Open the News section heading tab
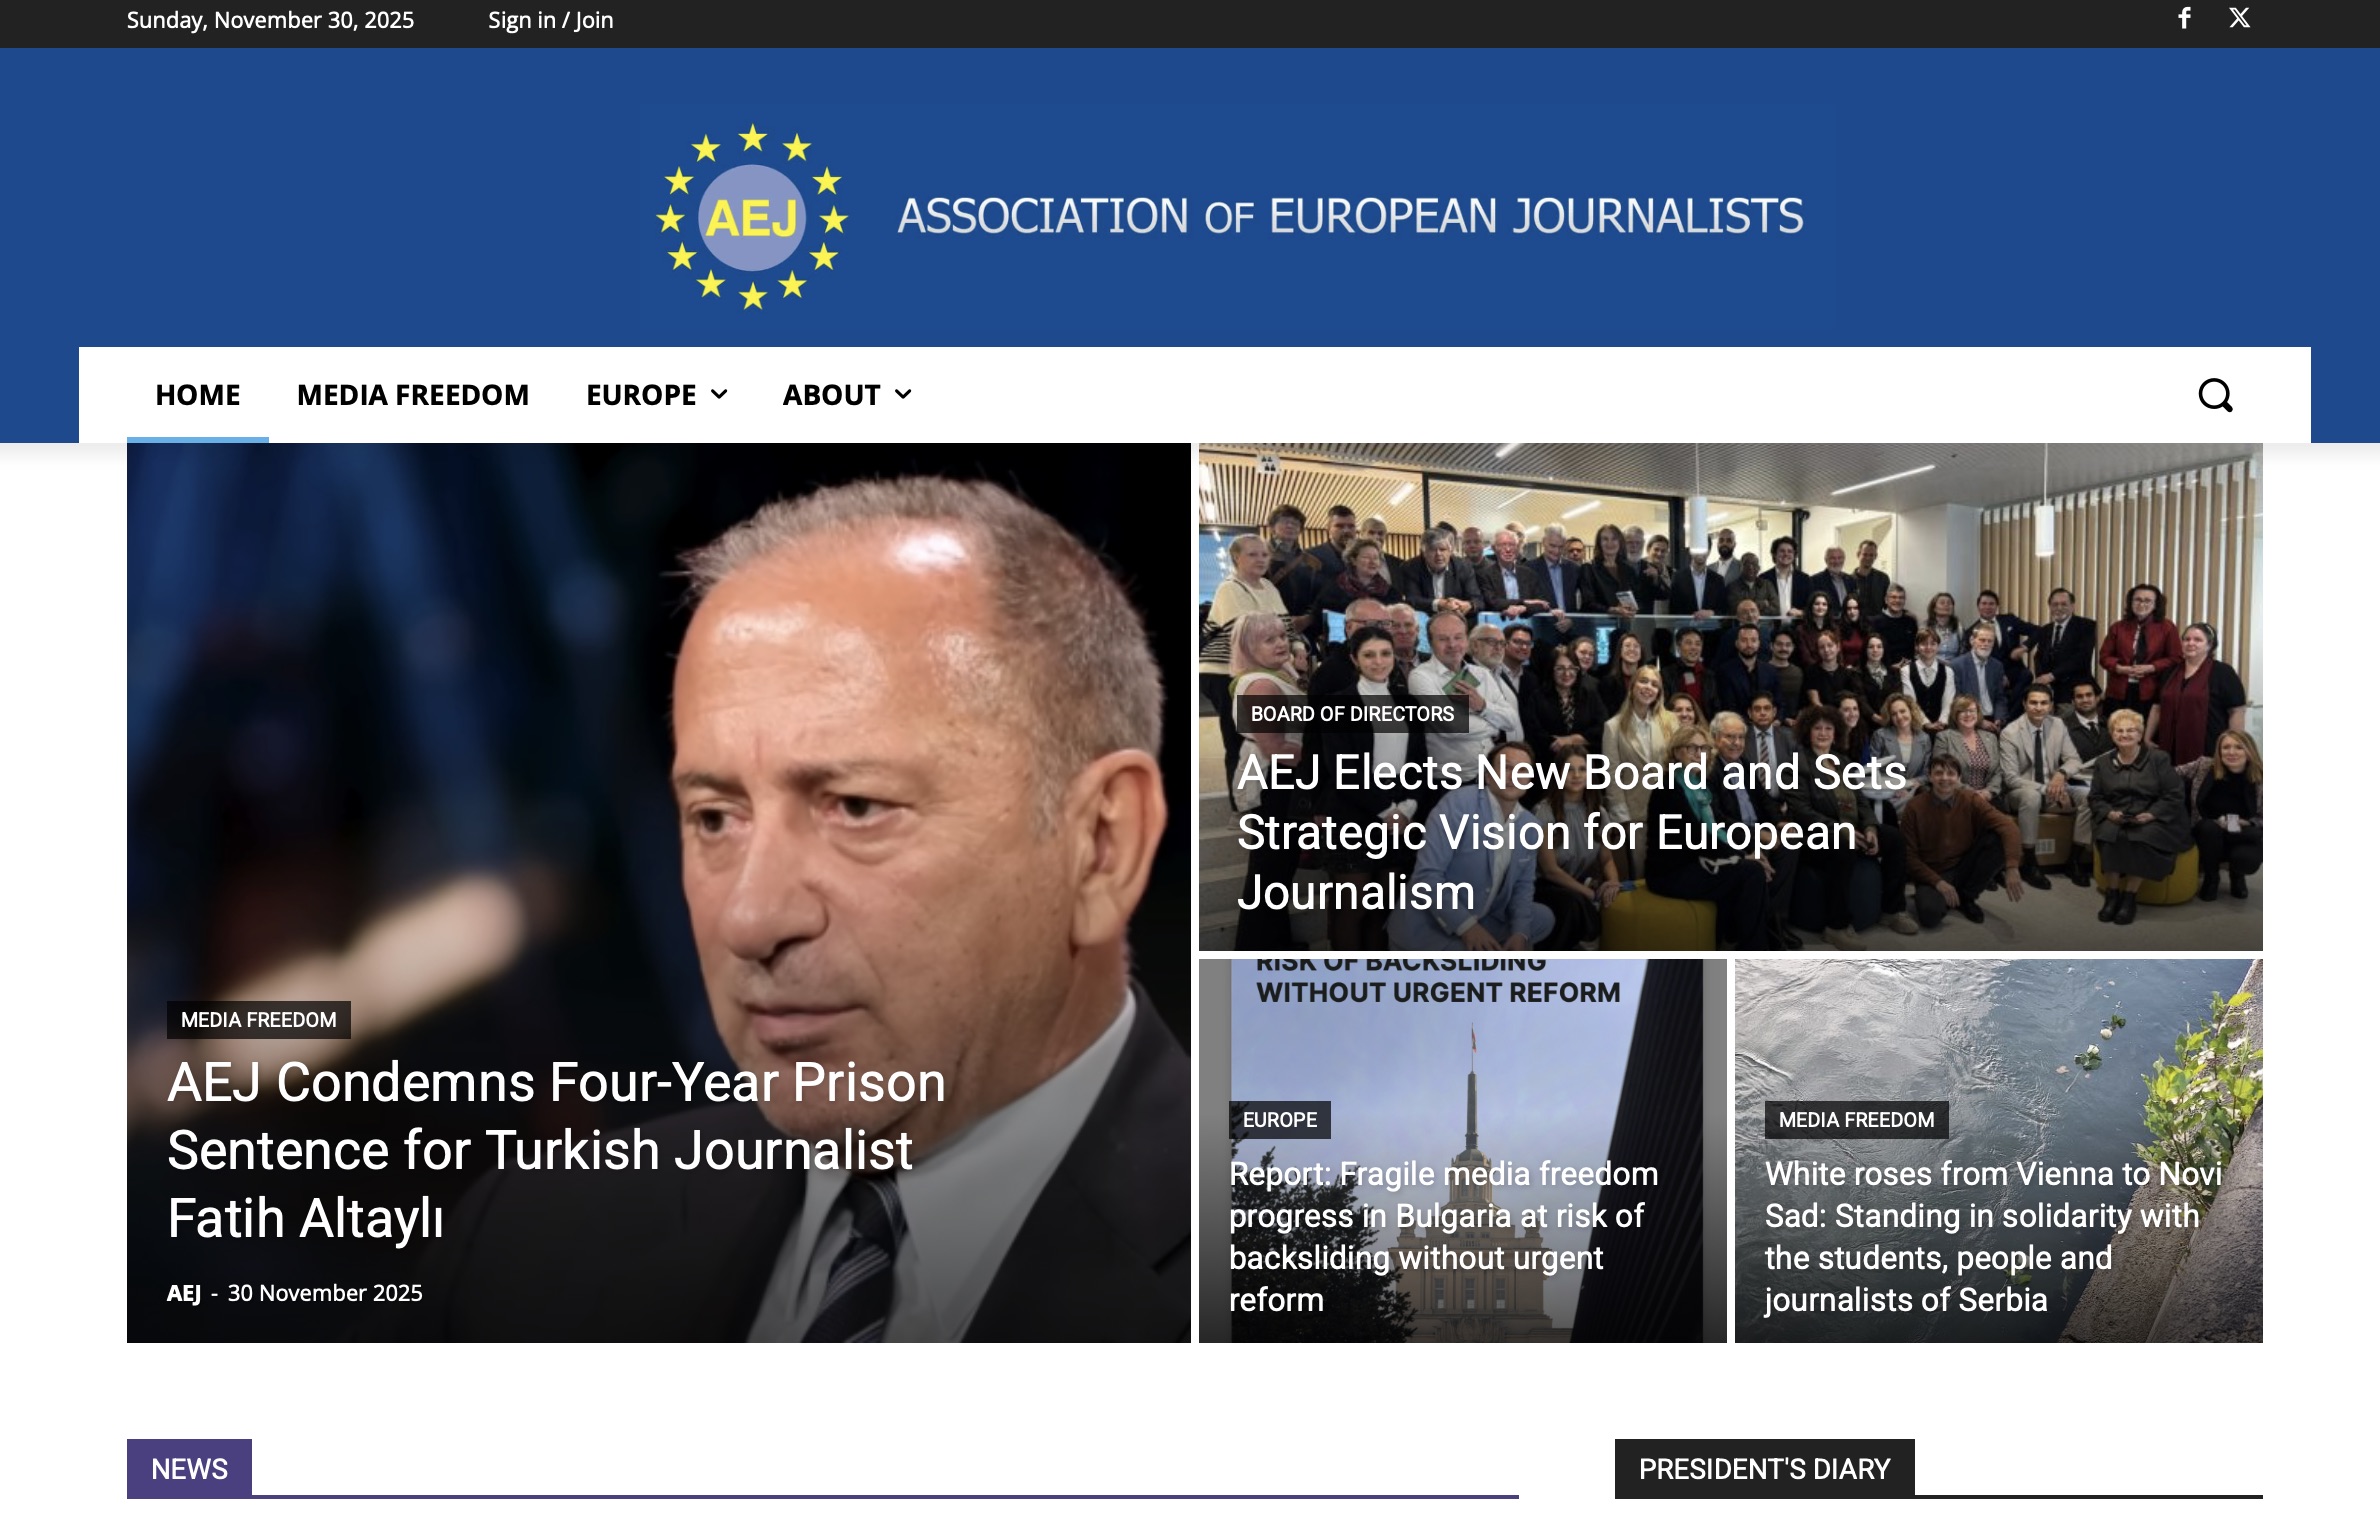Image resolution: width=2380 pixels, height=1530 pixels. (x=189, y=1468)
